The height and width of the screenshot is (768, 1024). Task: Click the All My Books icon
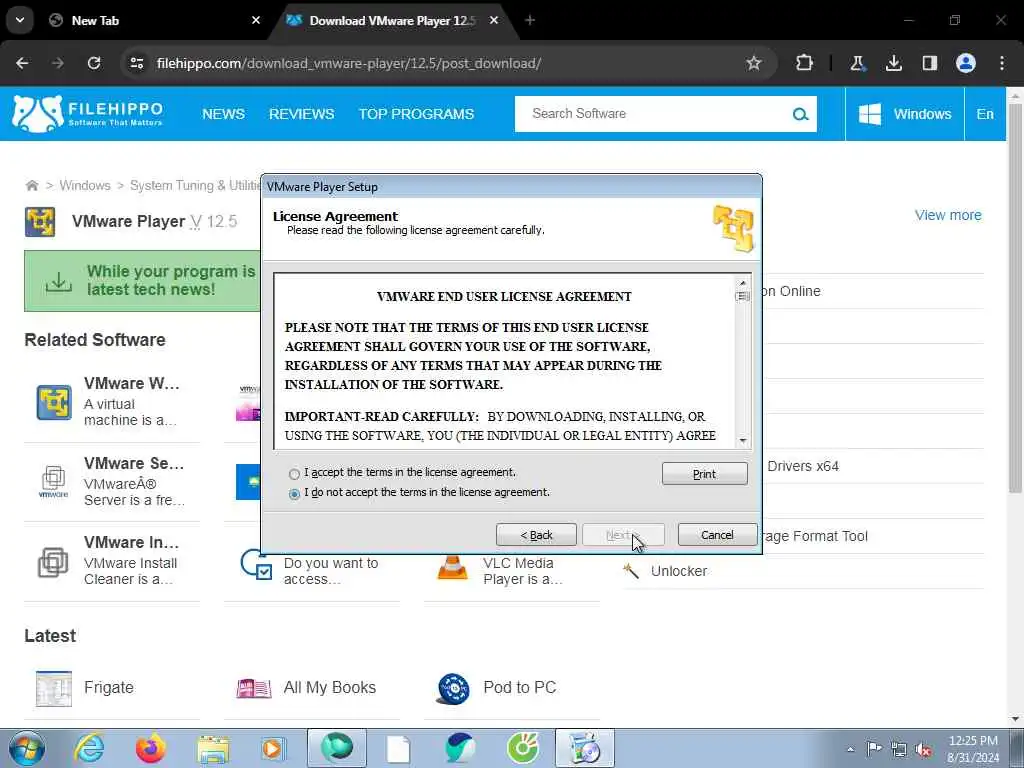click(x=254, y=688)
